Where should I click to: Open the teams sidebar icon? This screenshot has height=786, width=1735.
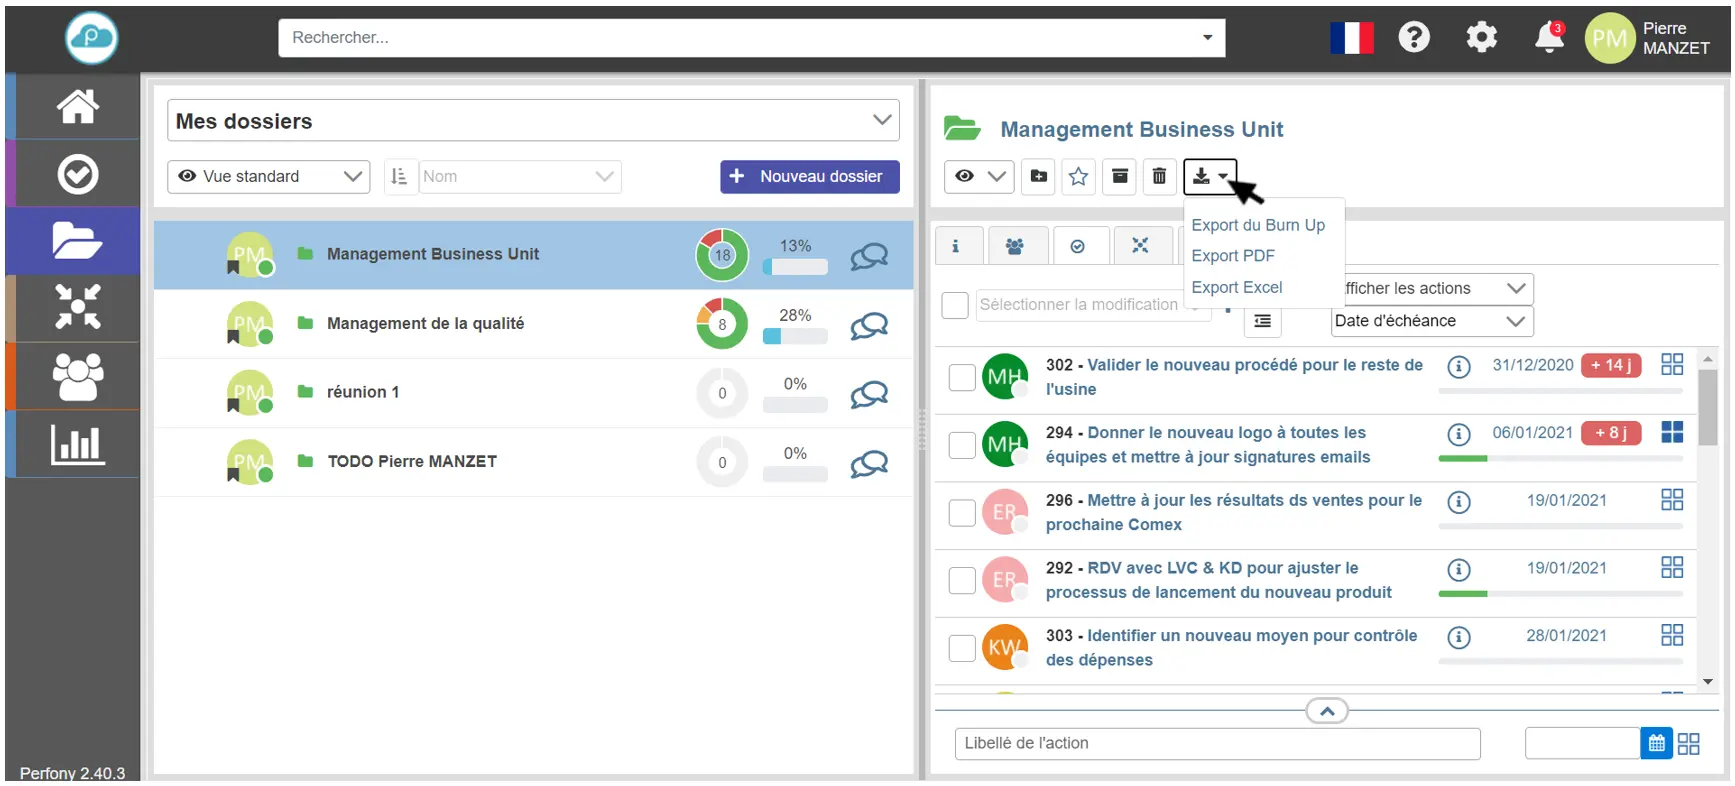coord(76,376)
